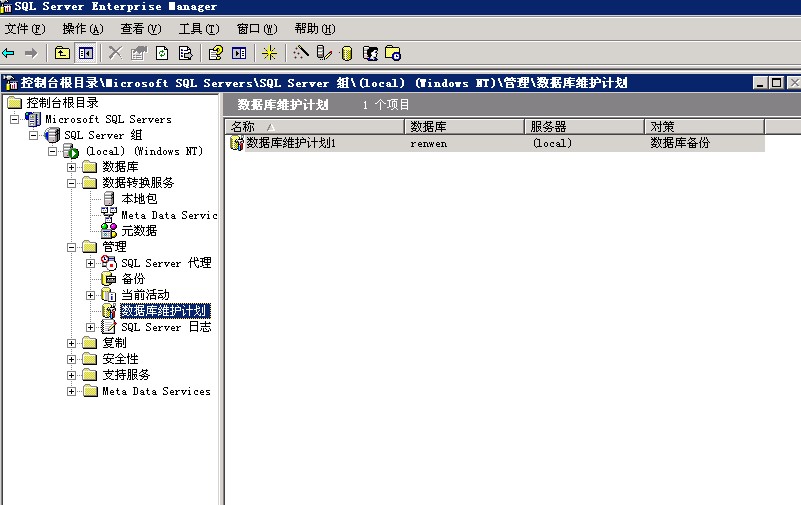Click the SQL Server 组 icon

52,135
